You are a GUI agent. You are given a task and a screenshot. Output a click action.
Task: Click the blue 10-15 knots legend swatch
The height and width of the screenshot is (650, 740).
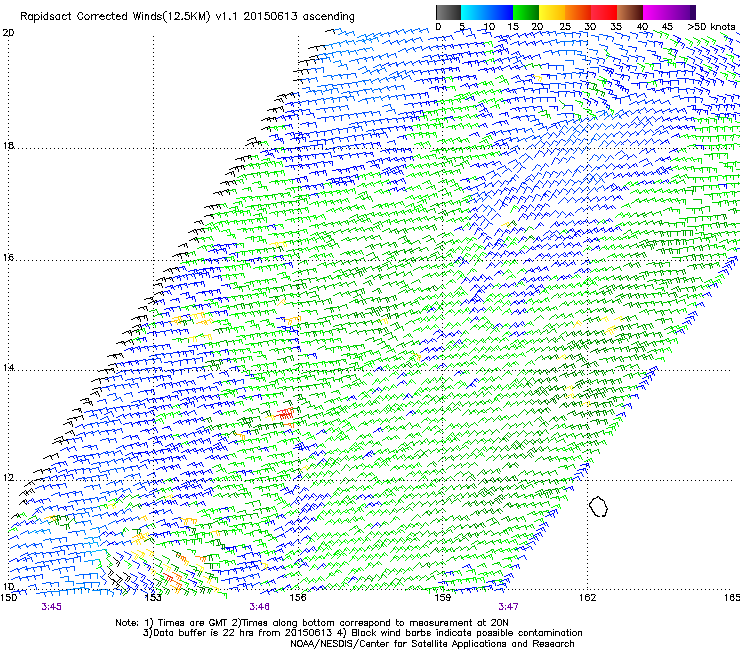pyautogui.click(x=500, y=12)
